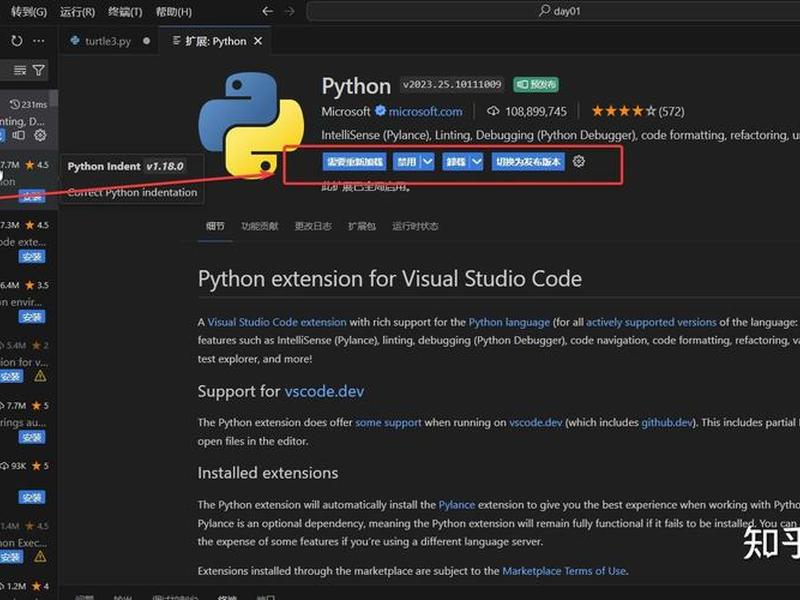
Task: Clear extensions search results icon
Action: click(20, 70)
